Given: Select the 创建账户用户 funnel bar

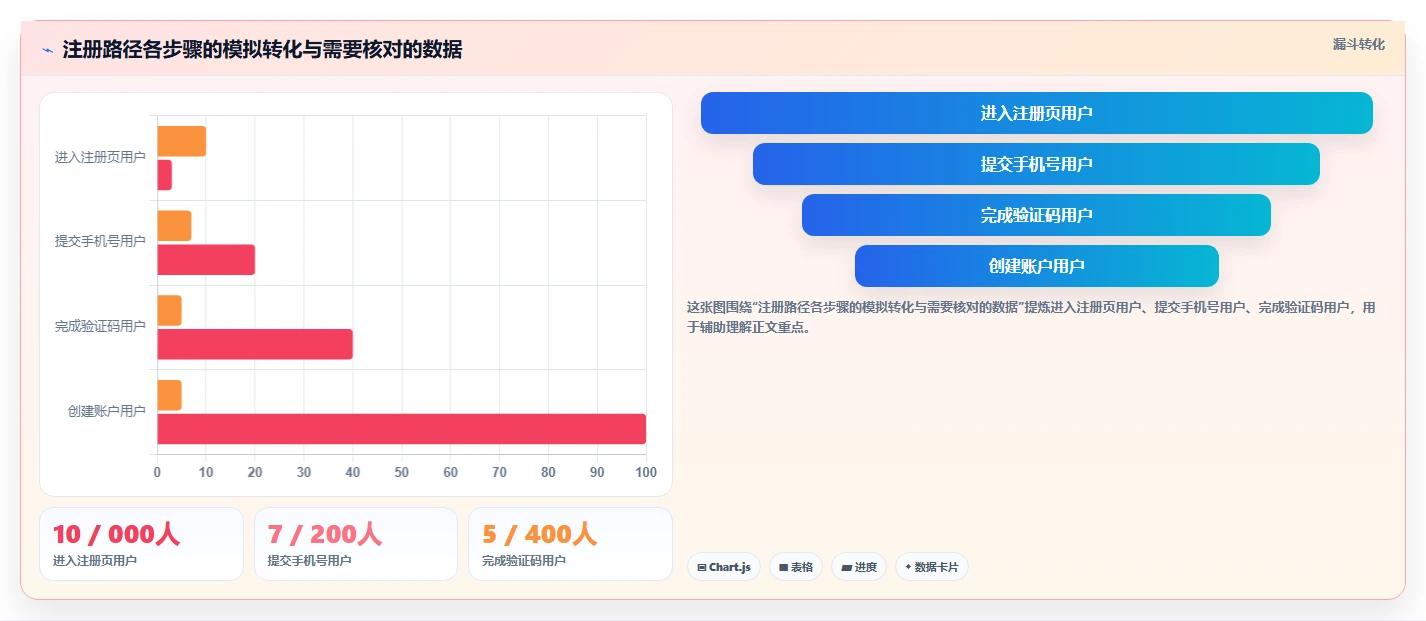Looking at the screenshot, I should click(1036, 266).
